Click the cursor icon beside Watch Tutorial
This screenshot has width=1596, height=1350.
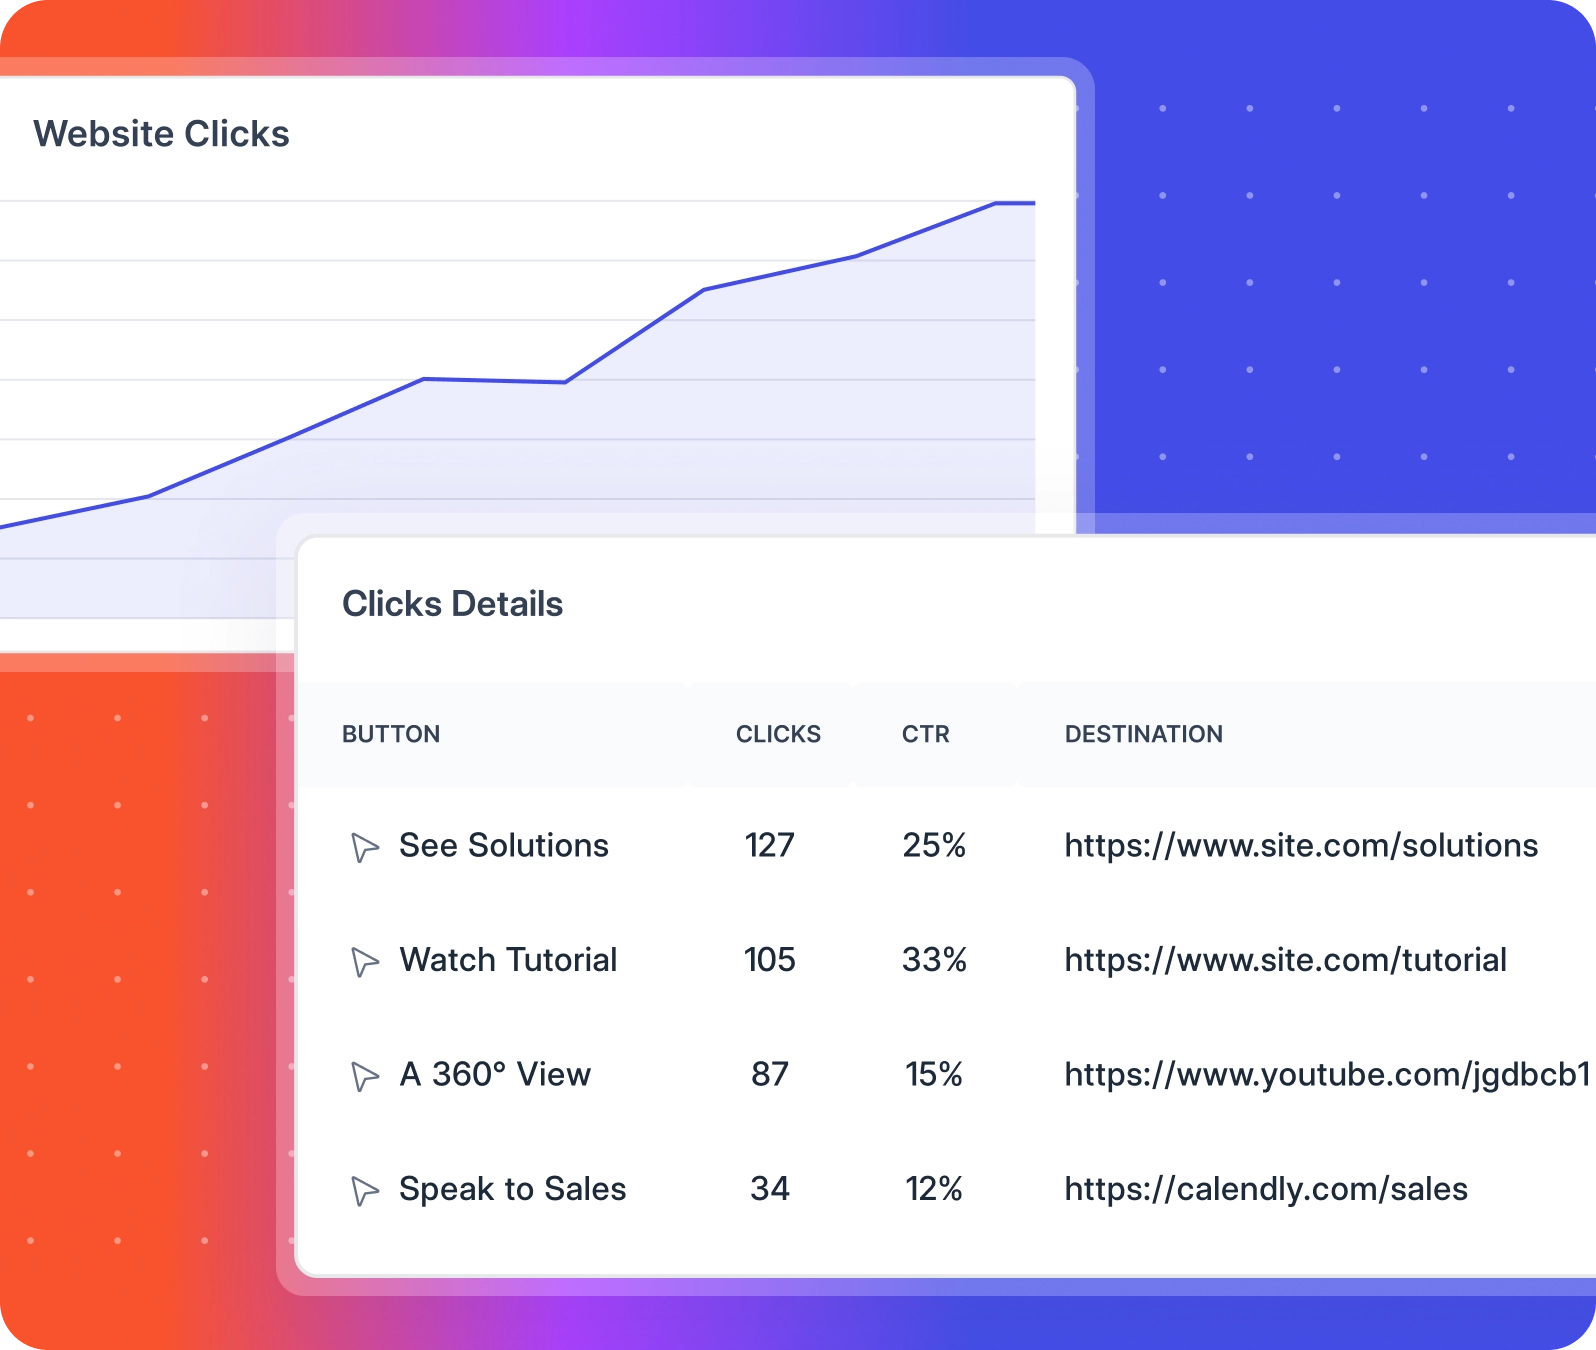pyautogui.click(x=364, y=962)
